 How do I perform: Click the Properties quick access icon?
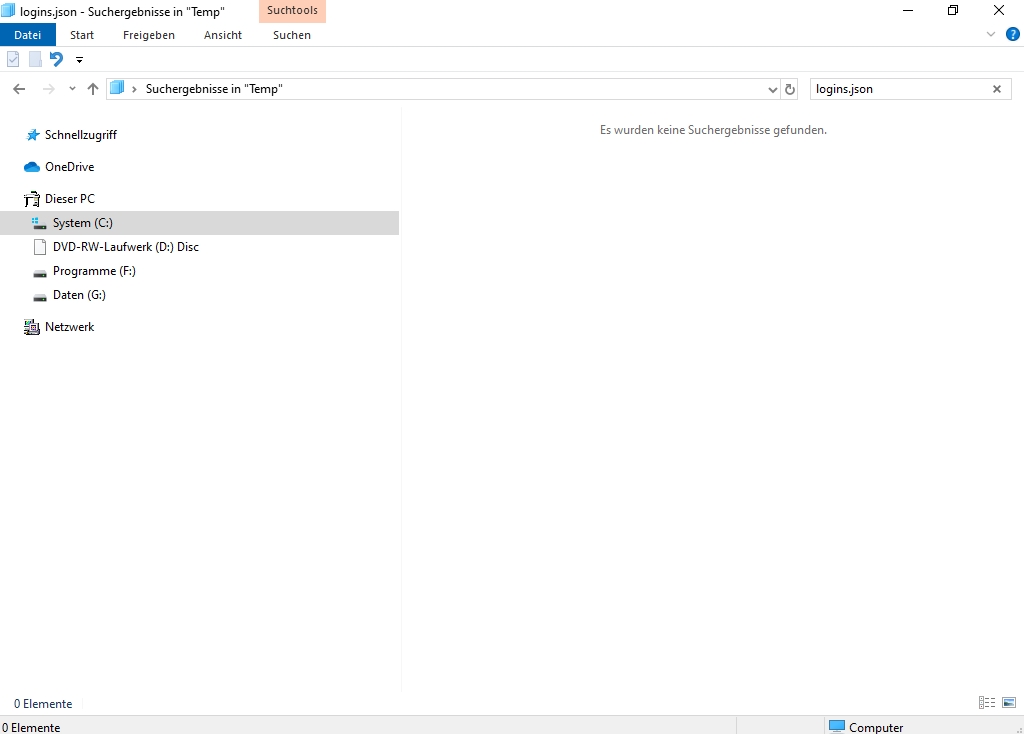(13, 59)
